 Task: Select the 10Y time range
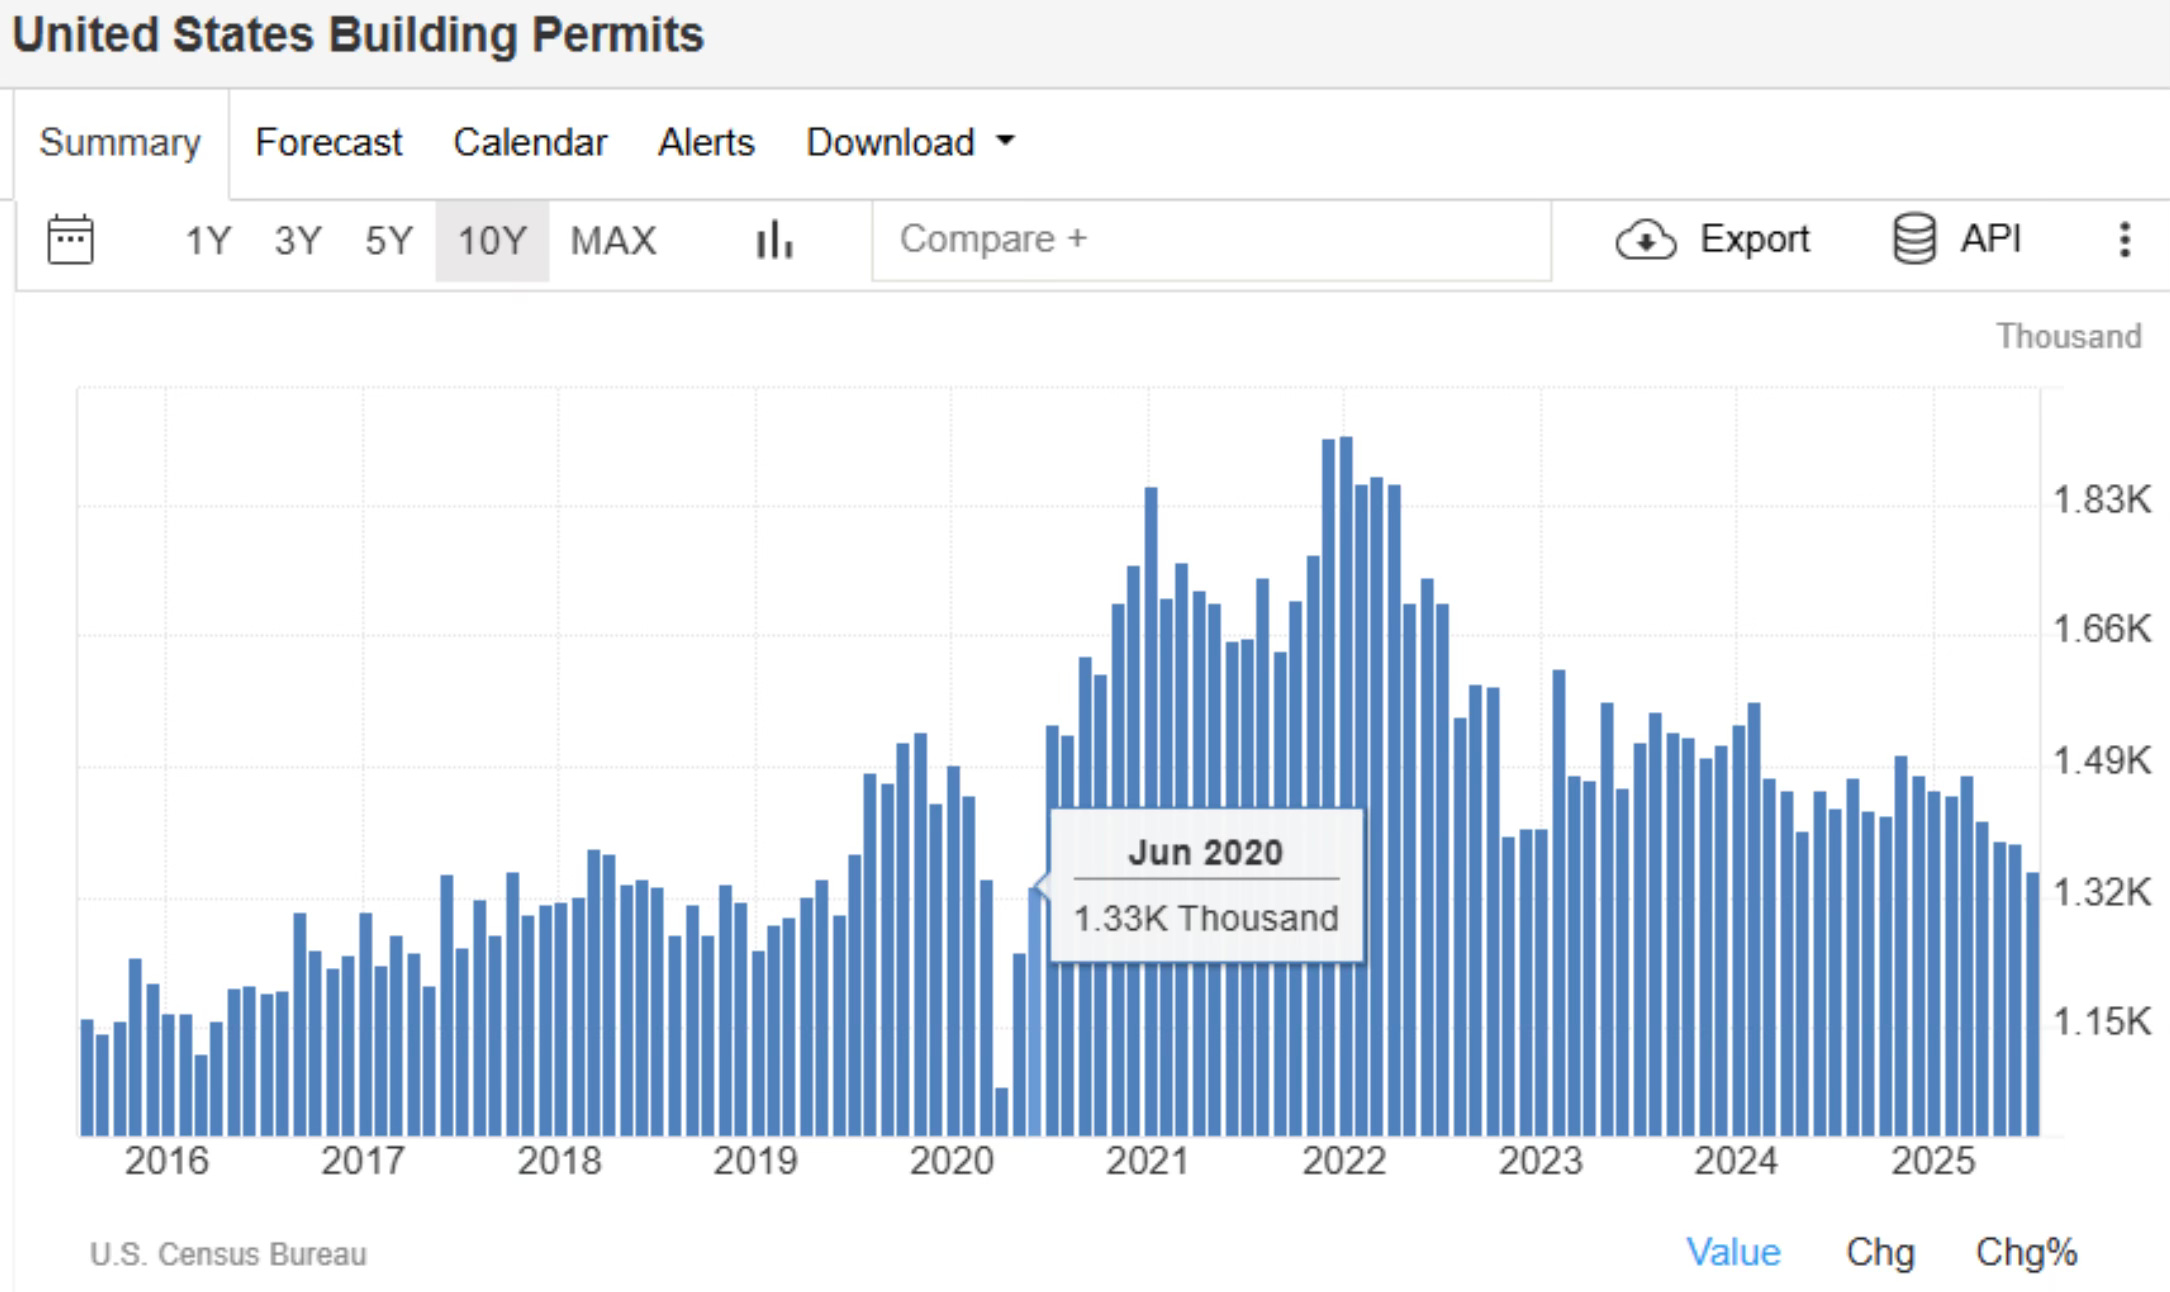[x=491, y=241]
